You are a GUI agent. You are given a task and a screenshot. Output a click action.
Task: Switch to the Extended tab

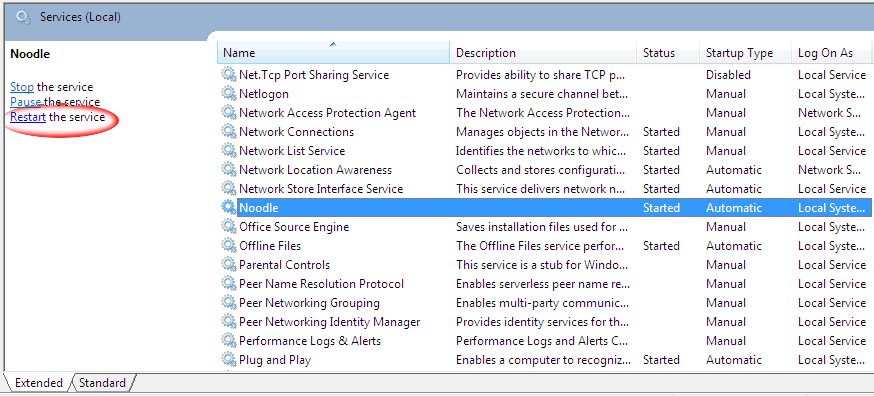pos(38,383)
